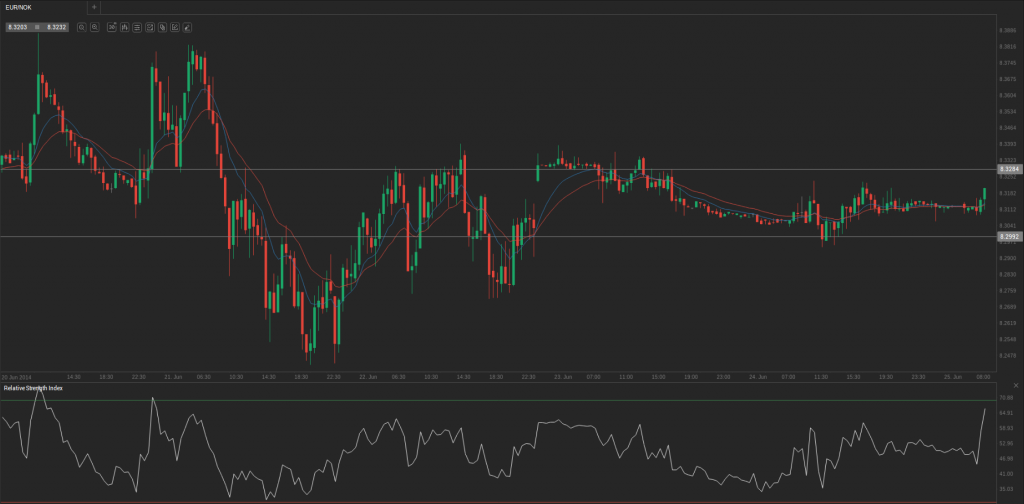Click the 23. Jun date label
Image resolution: width=1024 pixels, height=504 pixels.
(563, 377)
